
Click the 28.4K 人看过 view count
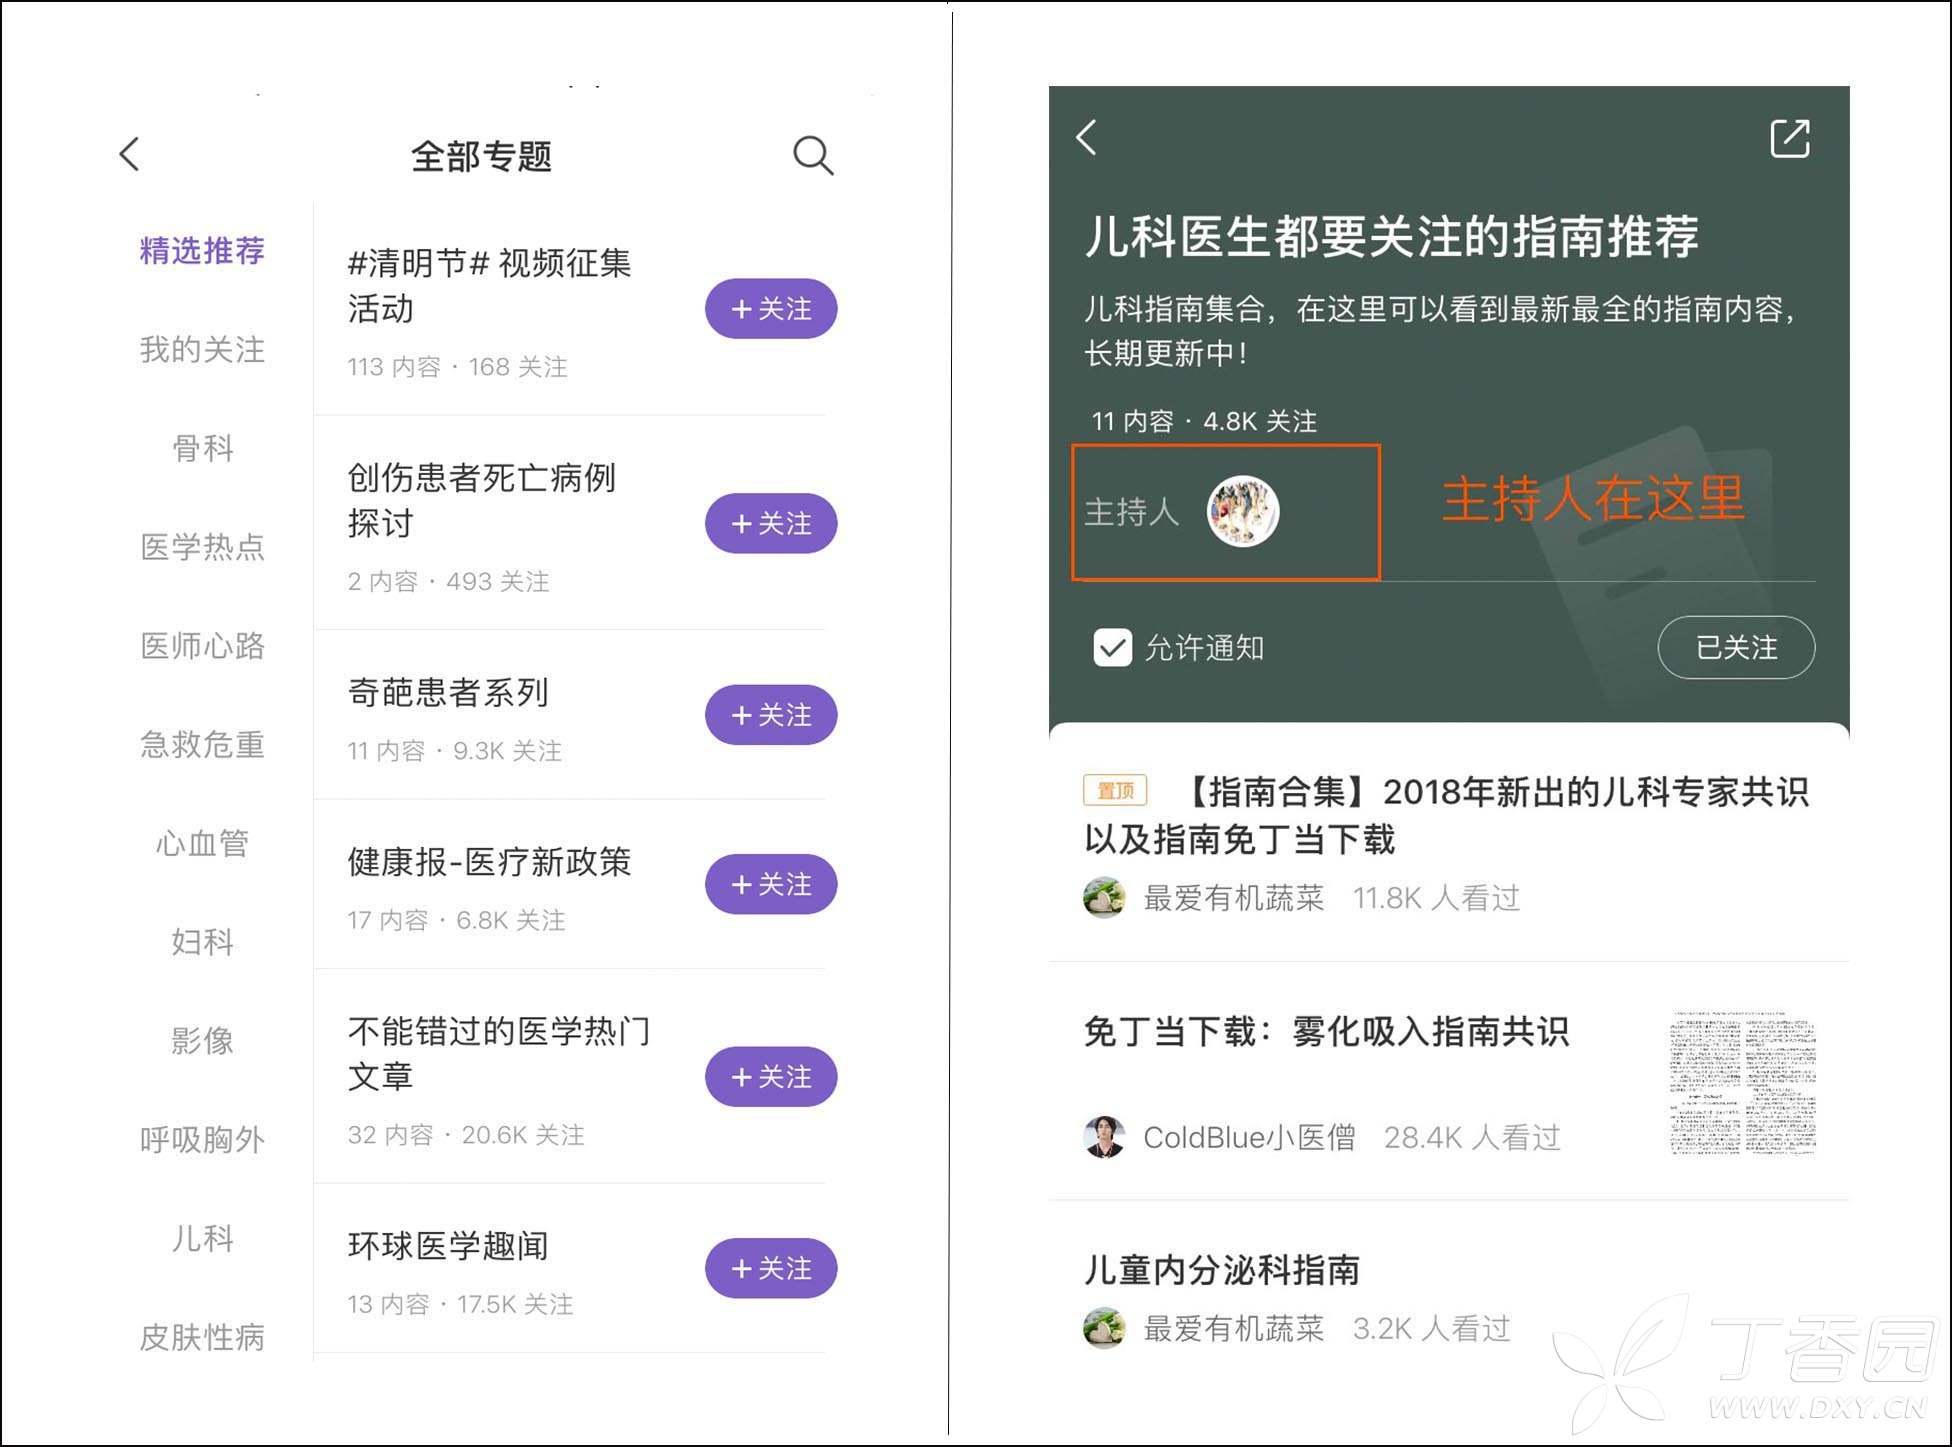(x=1472, y=1137)
